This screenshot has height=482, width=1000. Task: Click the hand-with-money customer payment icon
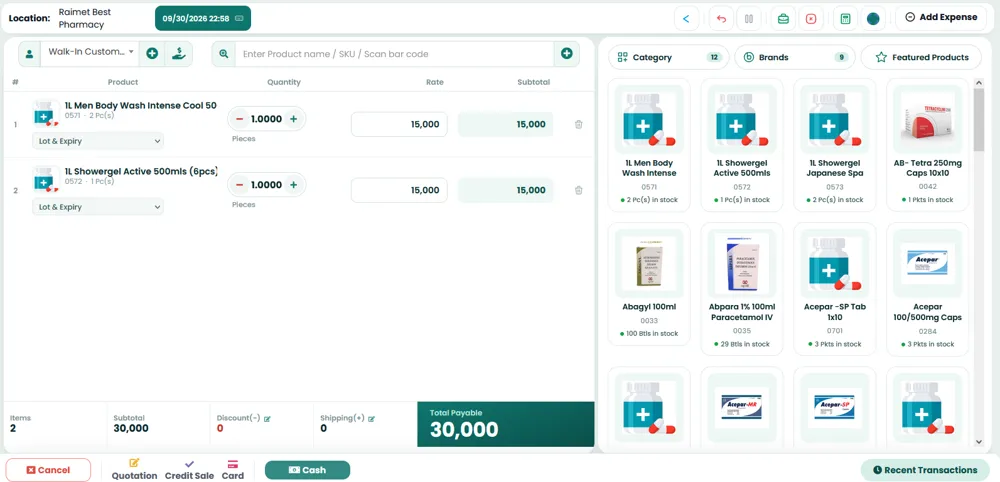tap(179, 54)
